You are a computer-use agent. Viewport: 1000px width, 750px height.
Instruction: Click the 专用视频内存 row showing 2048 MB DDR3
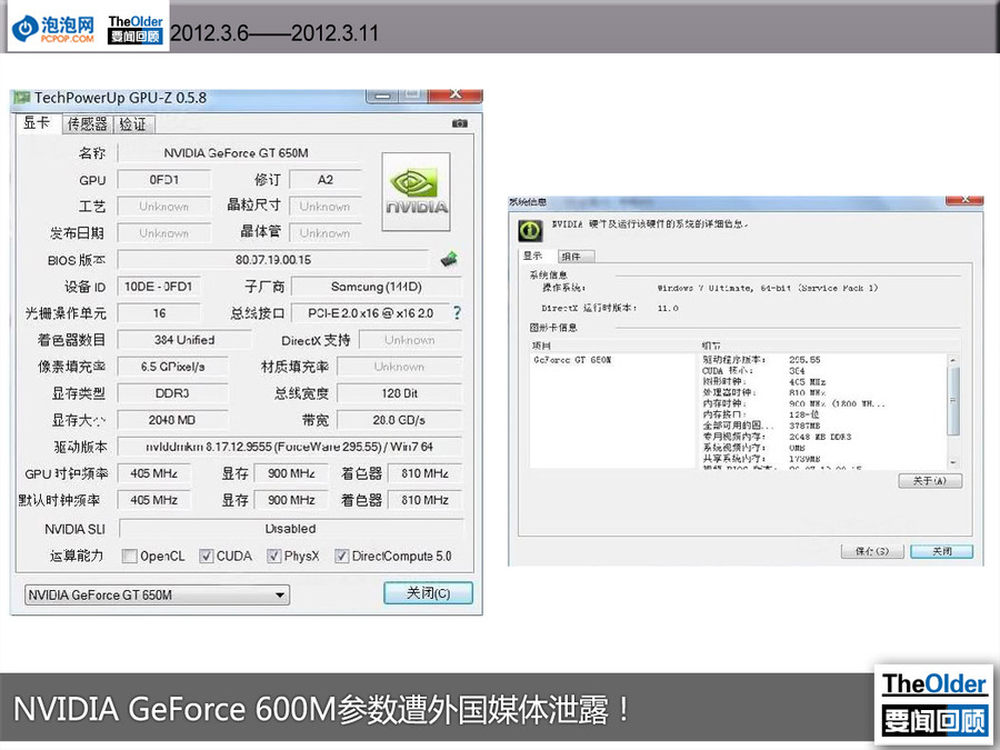coord(777,437)
